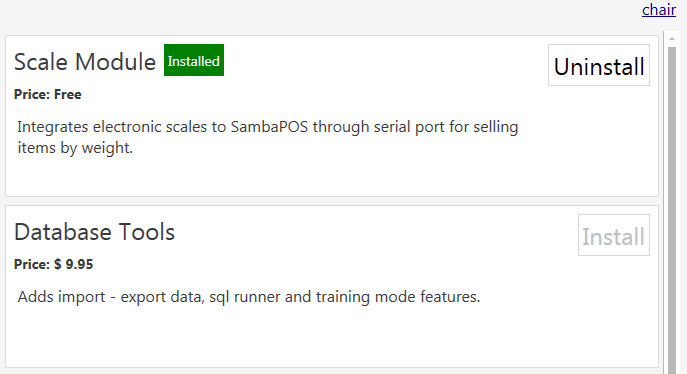687x374 pixels.
Task: Click the scrollbar up arrow
Action: point(672,39)
